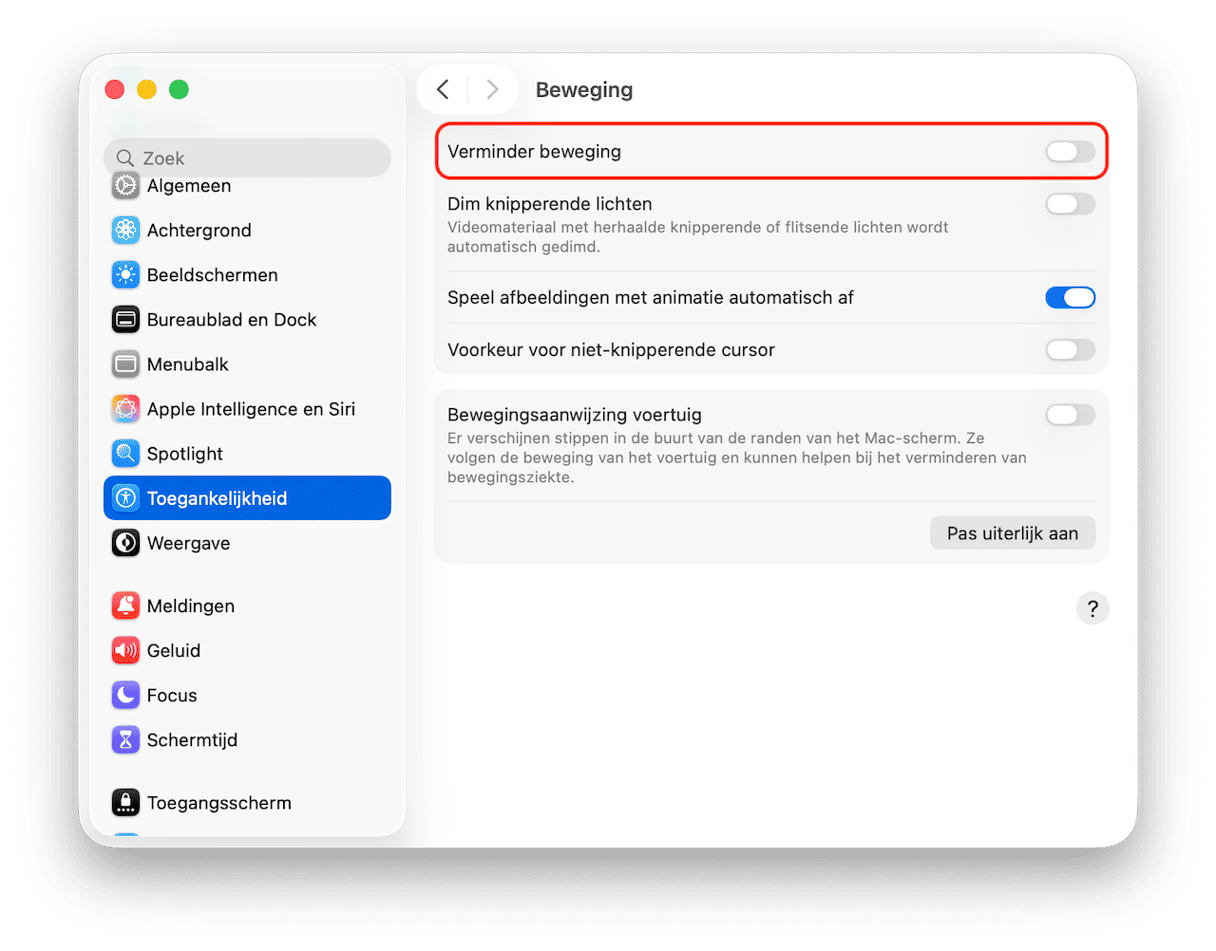Open Beeldschermen via its sun icon
The width and height of the screenshot is (1216, 951).
pyautogui.click(x=125, y=275)
